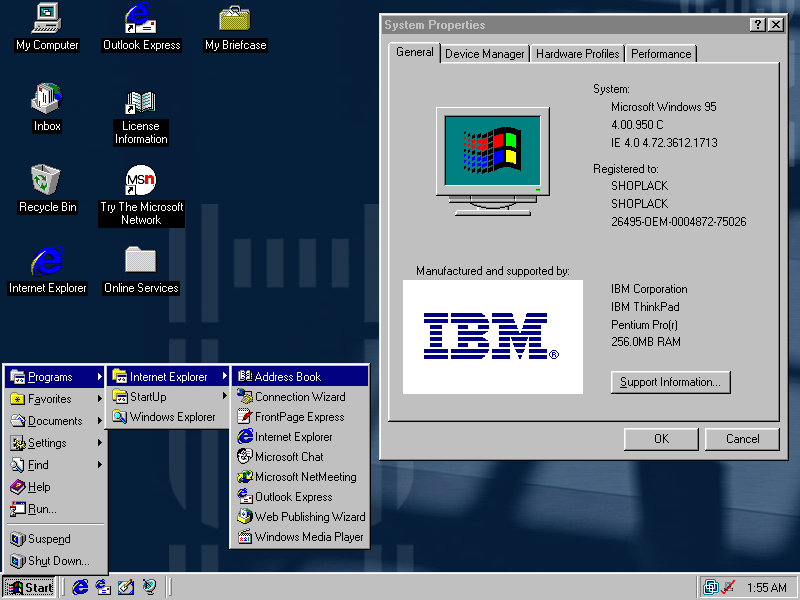Screen dimensions: 800x600
Task: Choose Shut Down... from Start menu
Action: (56, 561)
